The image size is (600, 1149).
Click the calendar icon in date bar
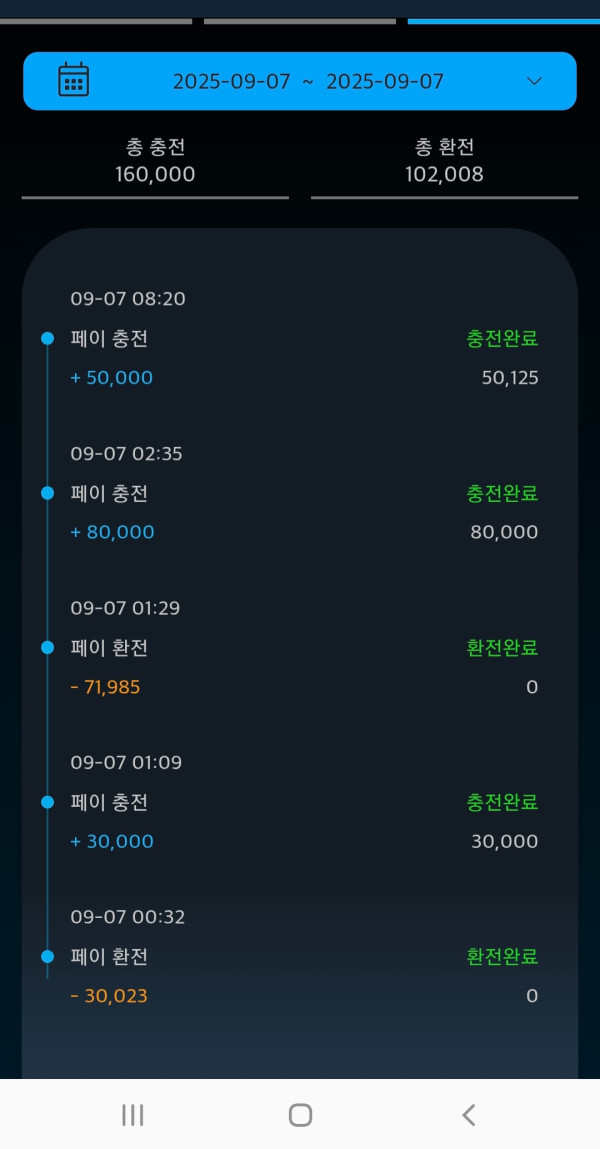point(74,80)
